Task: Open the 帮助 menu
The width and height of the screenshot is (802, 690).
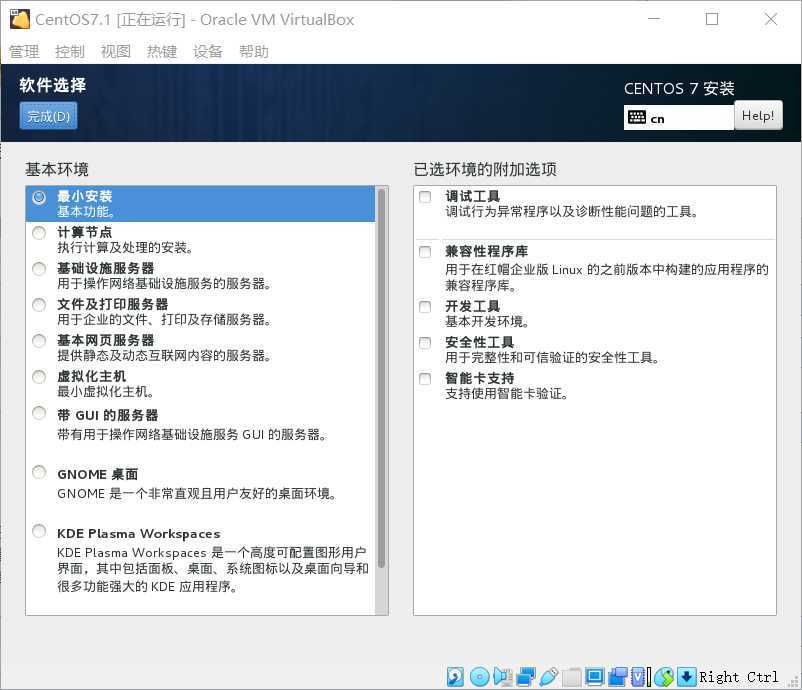Action: (x=254, y=52)
